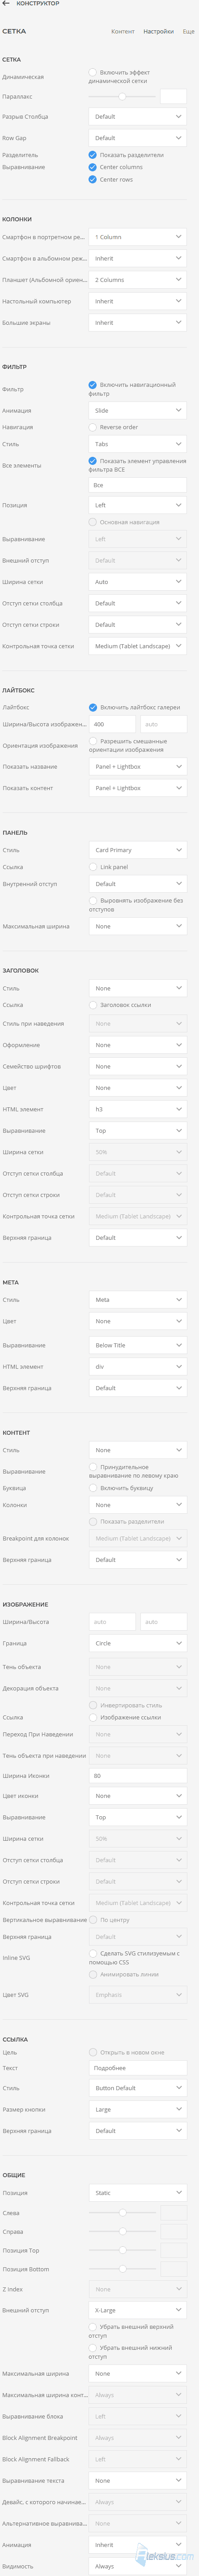The image size is (199, 2576).
Task: Open the filter Стиль Tabs dropdown
Action: tap(138, 444)
